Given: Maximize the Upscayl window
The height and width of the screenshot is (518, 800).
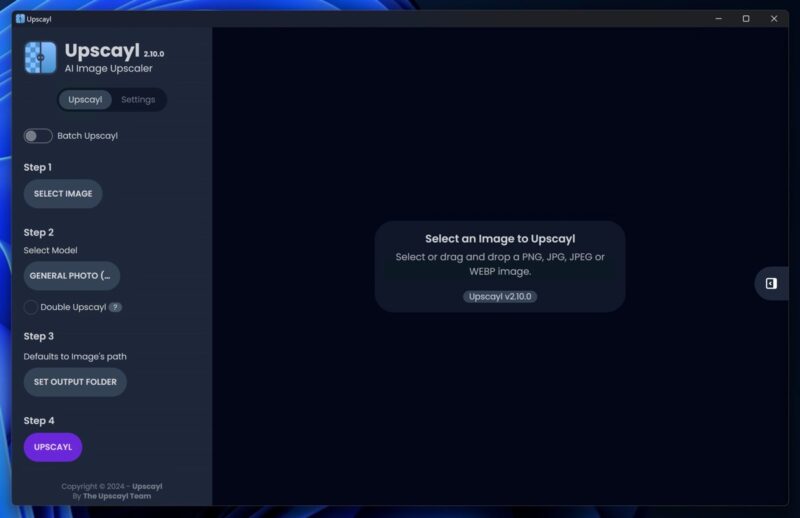Looking at the screenshot, I should 746,19.
